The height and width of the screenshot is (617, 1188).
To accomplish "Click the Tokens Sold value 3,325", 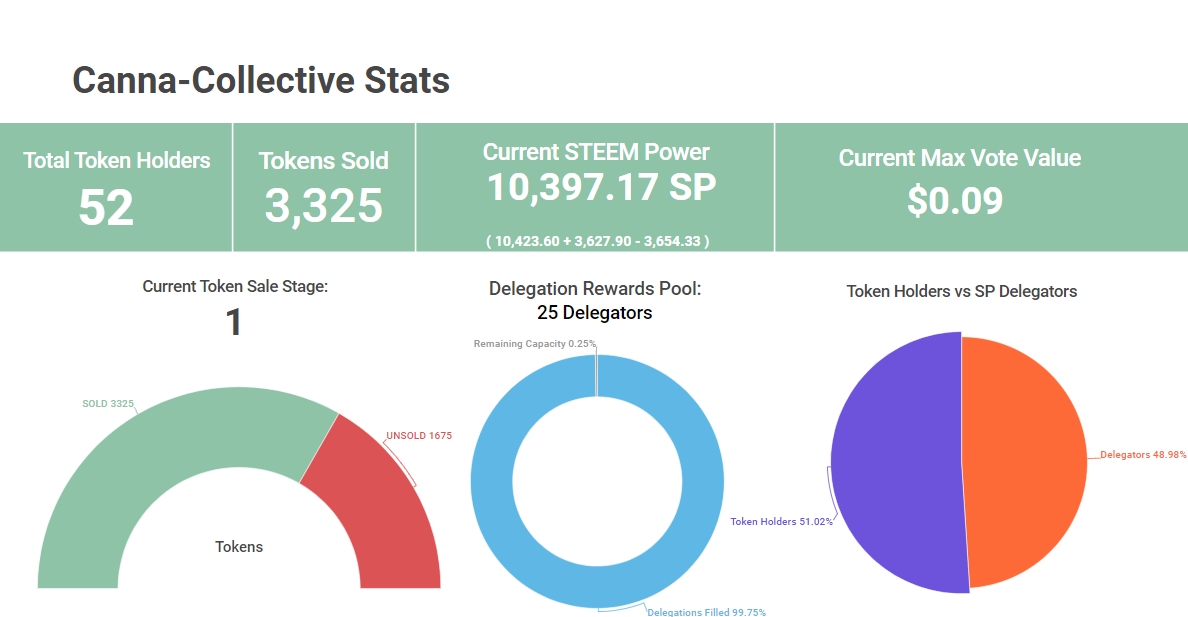I will click(x=323, y=206).
